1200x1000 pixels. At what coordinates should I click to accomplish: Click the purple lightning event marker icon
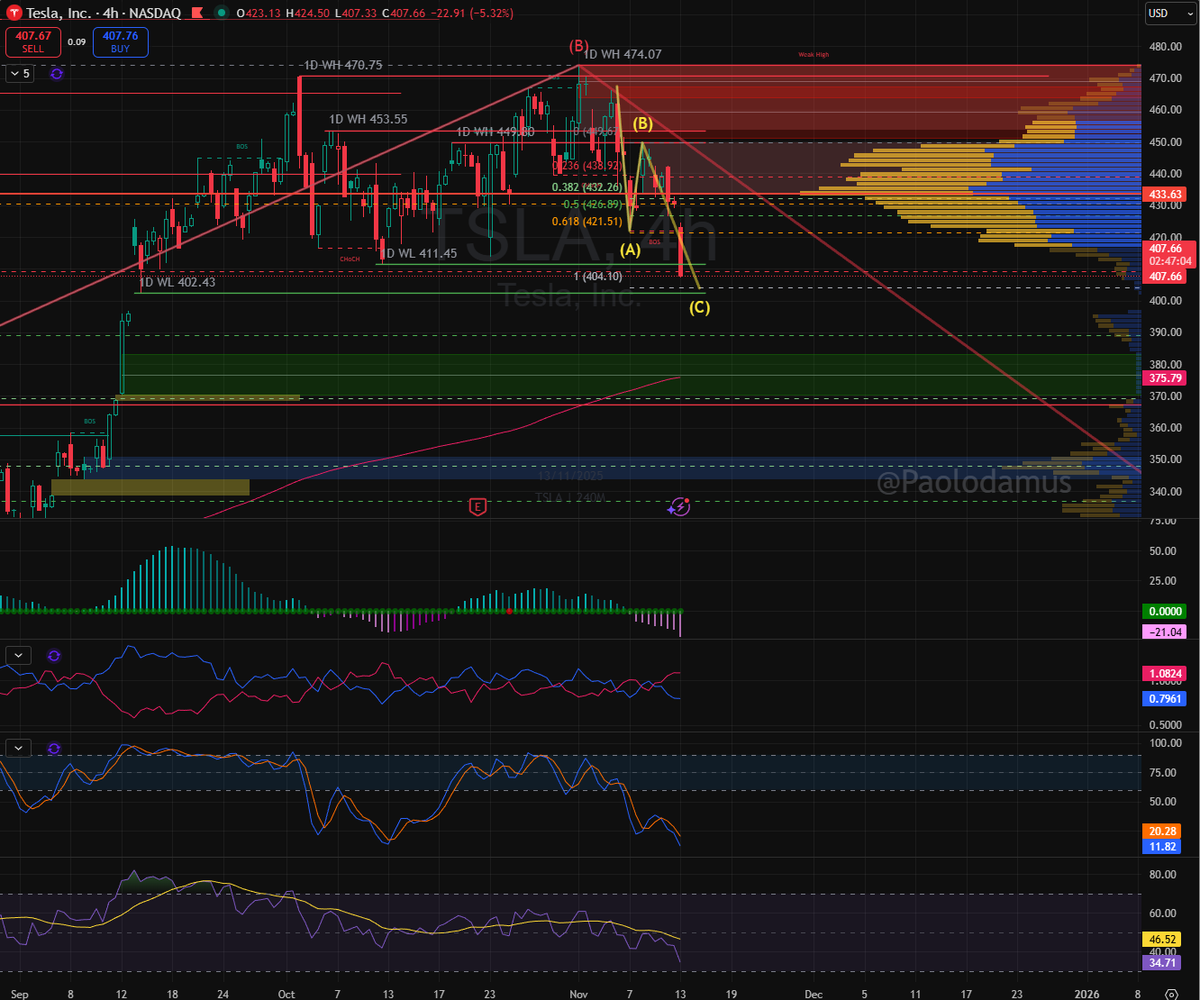[679, 507]
